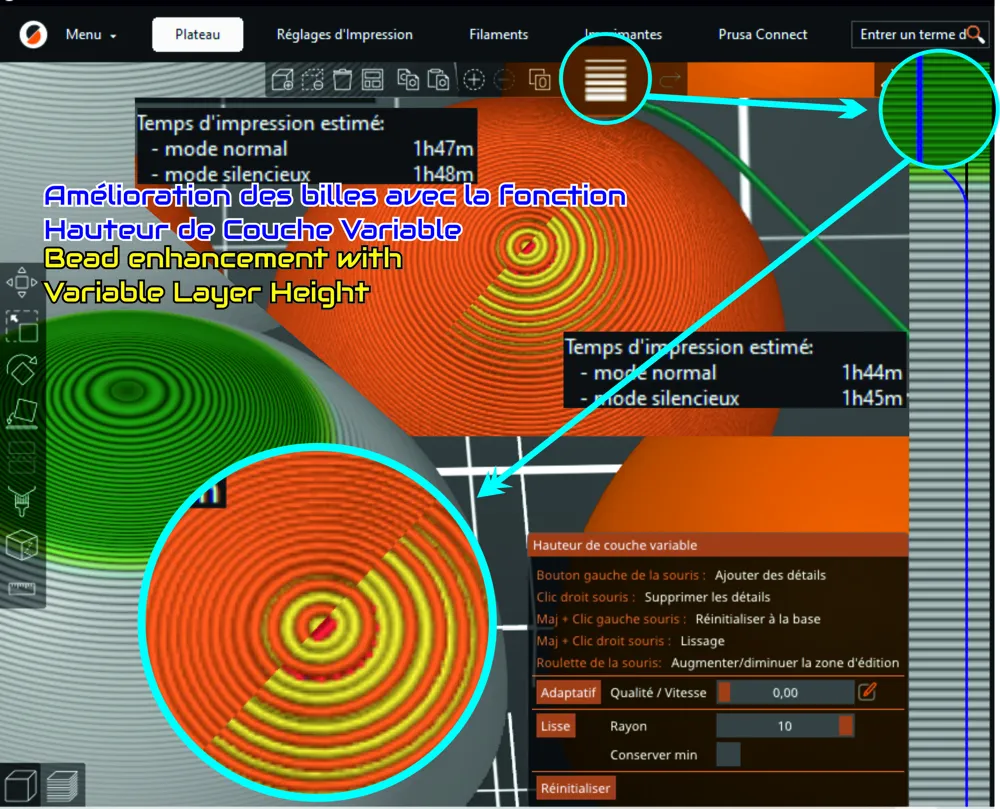1000x809 pixels.
Task: Click the Qualité / Vitesse slider
Action: tap(785, 692)
